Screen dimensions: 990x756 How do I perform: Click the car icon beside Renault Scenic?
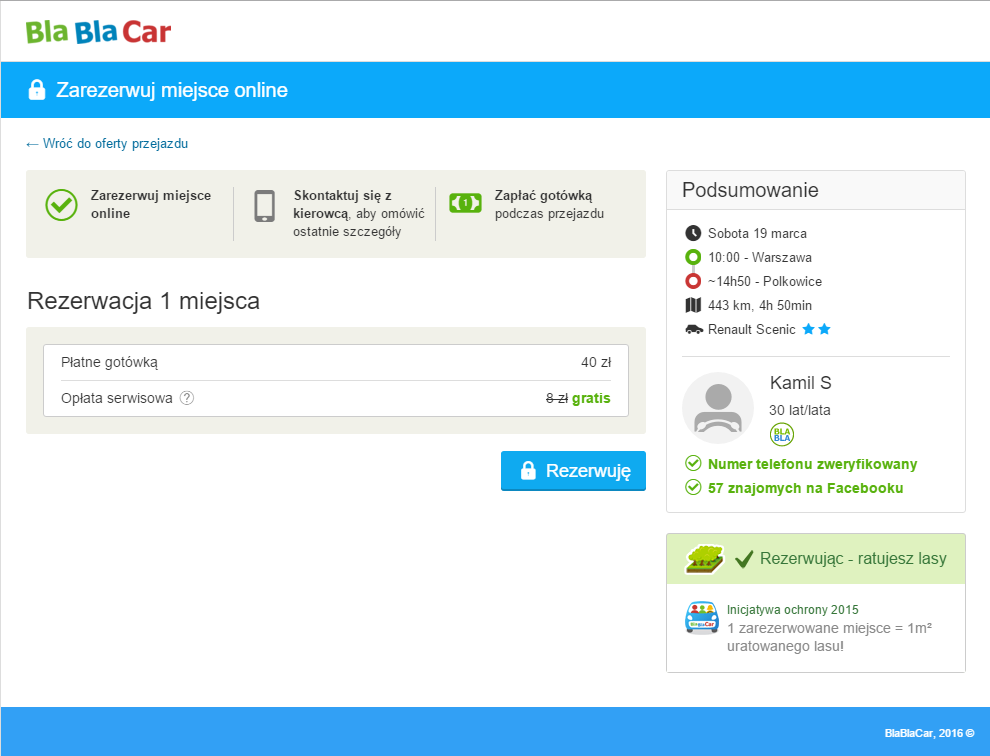tap(694, 329)
